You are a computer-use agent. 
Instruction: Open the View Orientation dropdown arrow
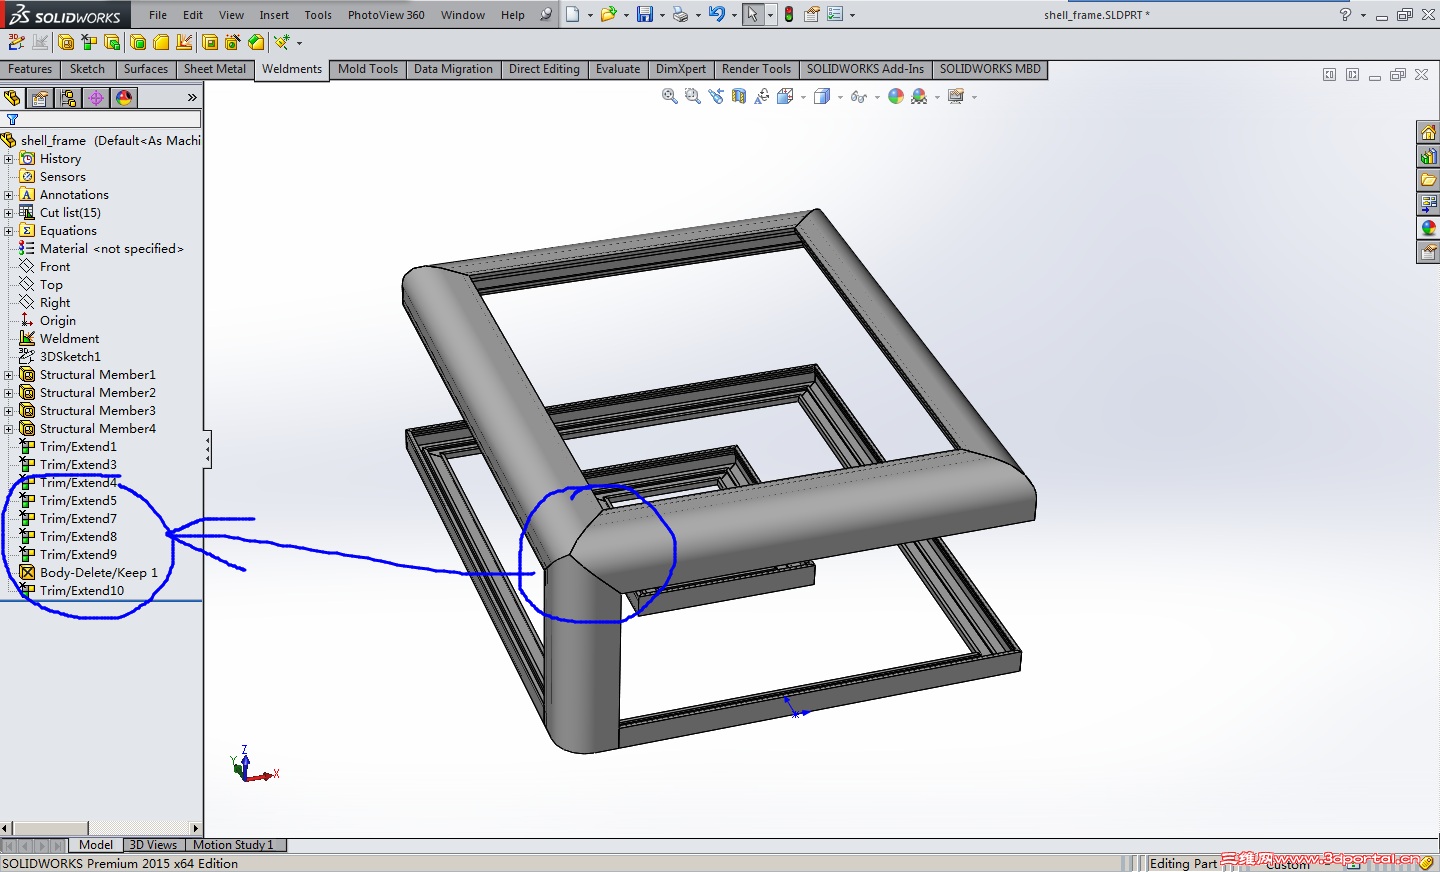(x=803, y=97)
